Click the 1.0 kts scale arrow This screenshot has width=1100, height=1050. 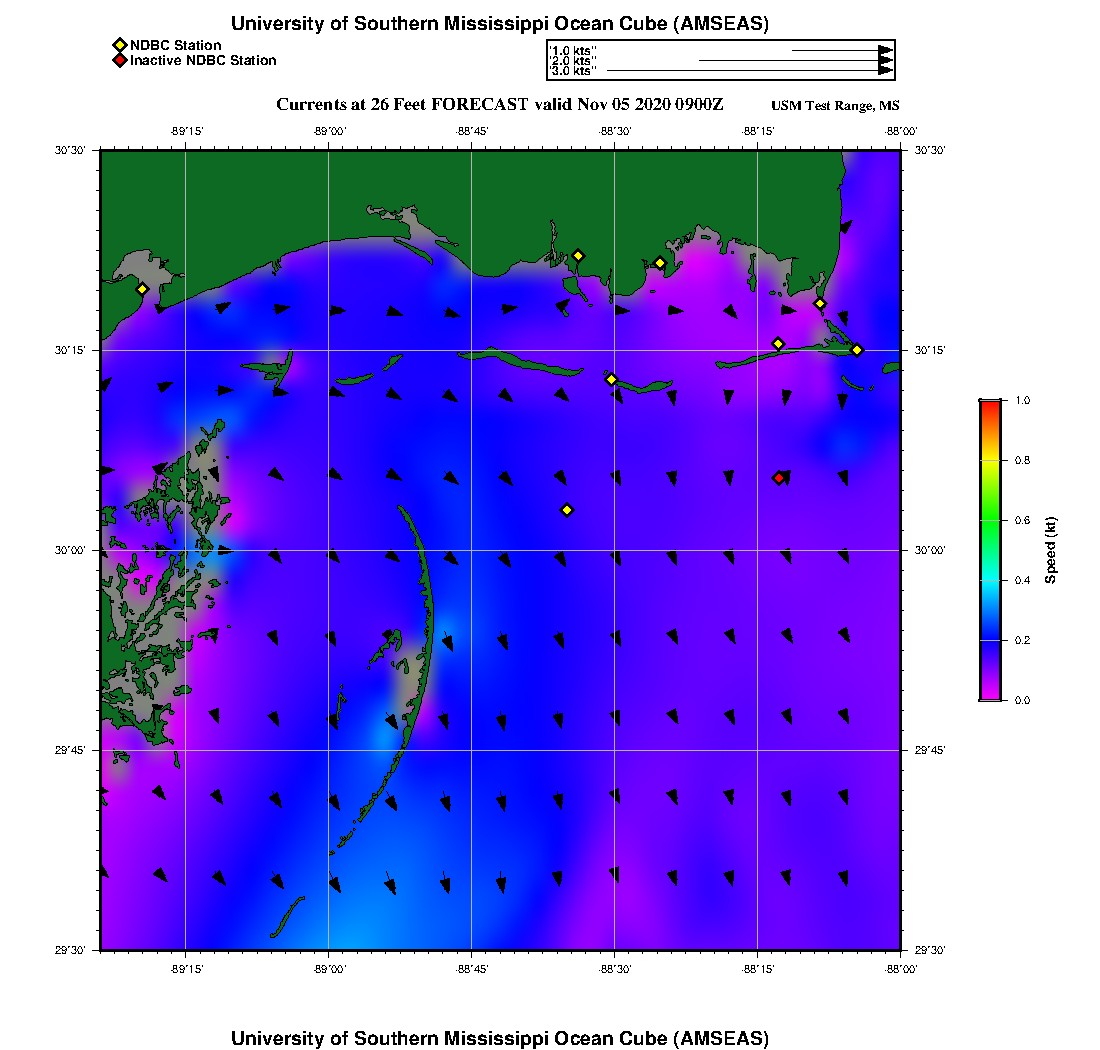(x=840, y=50)
